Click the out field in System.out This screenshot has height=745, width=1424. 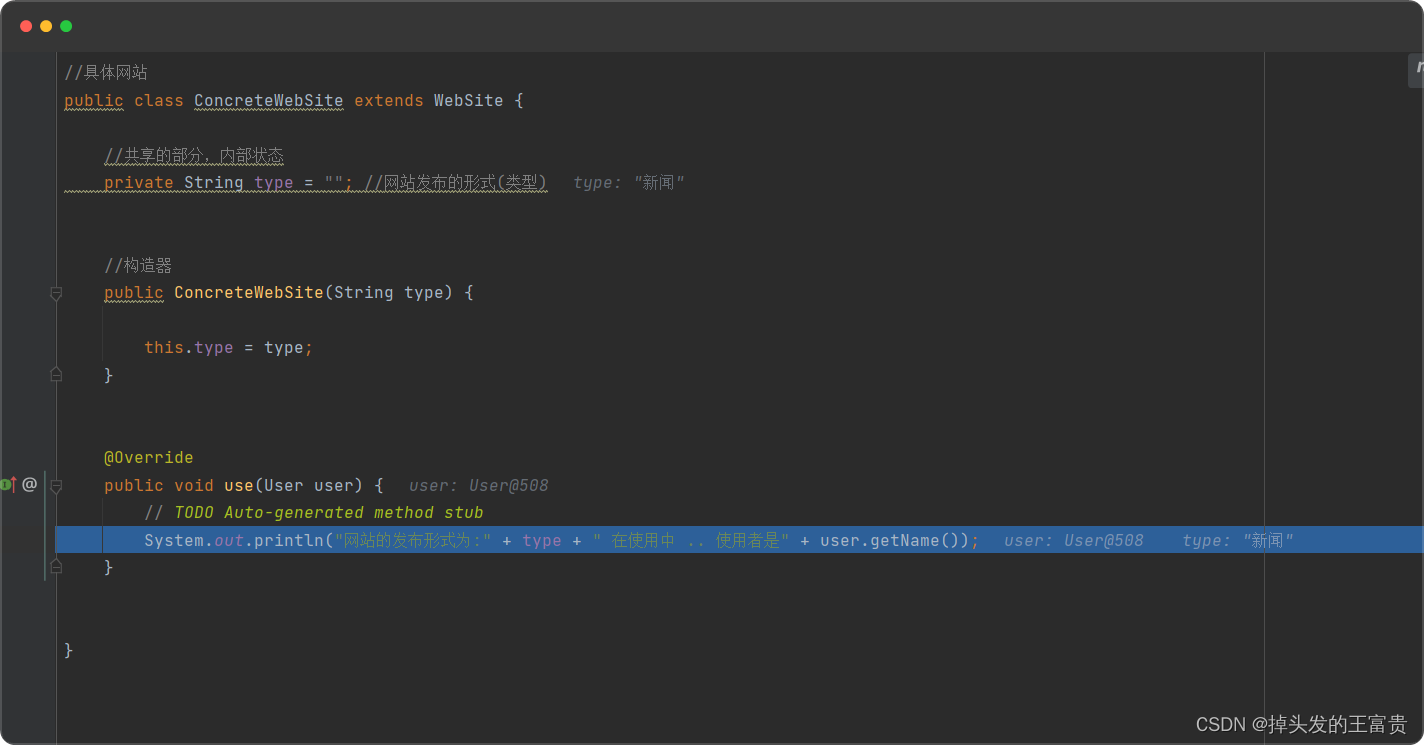pyautogui.click(x=229, y=540)
